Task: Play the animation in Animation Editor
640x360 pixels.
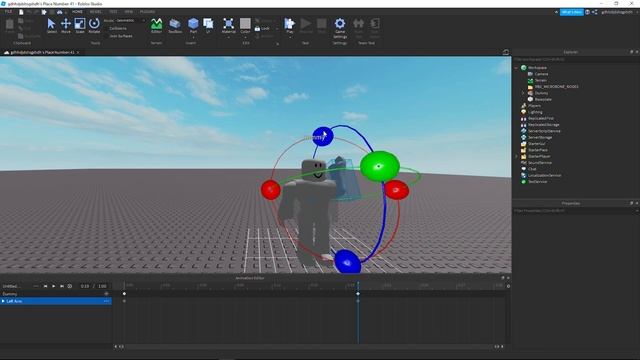Action: click(53, 286)
